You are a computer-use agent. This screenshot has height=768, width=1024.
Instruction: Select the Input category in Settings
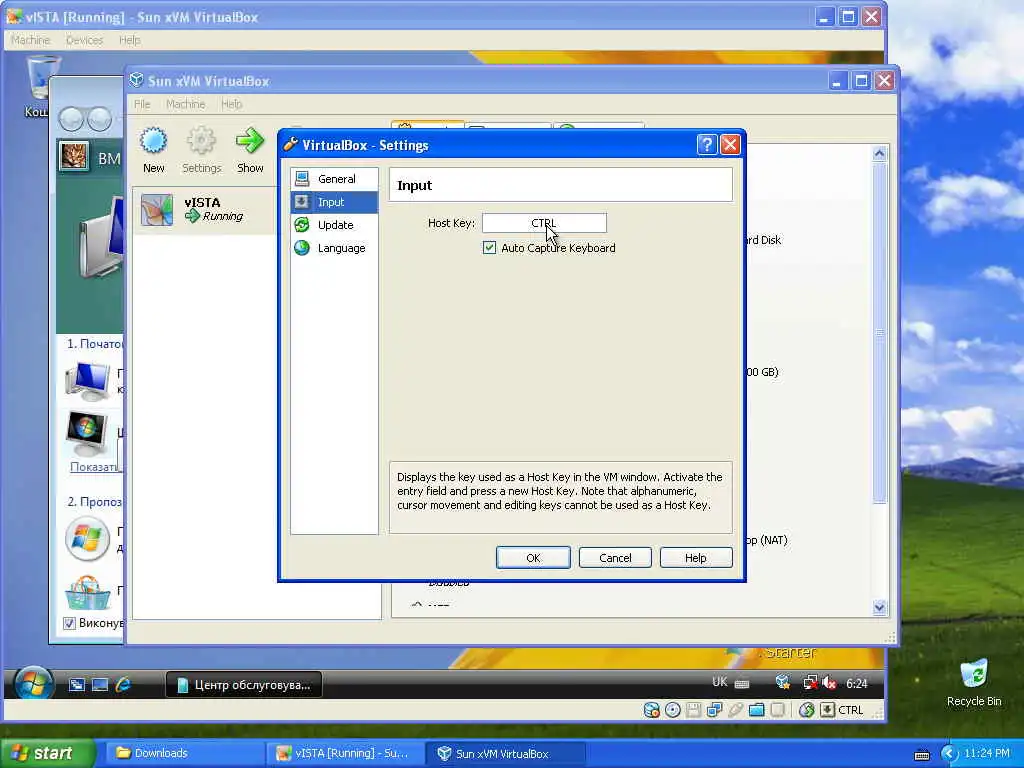pyautogui.click(x=334, y=202)
